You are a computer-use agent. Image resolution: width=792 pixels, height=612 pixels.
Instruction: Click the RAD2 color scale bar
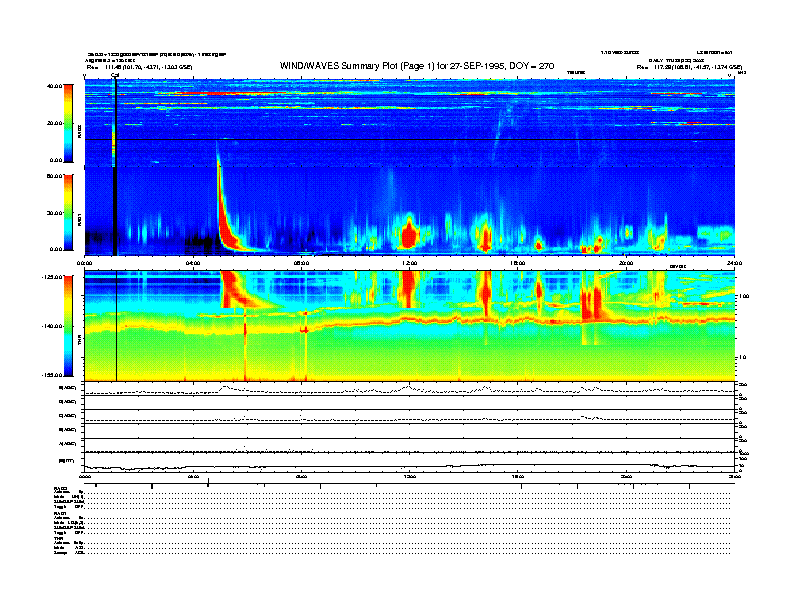click(68, 123)
